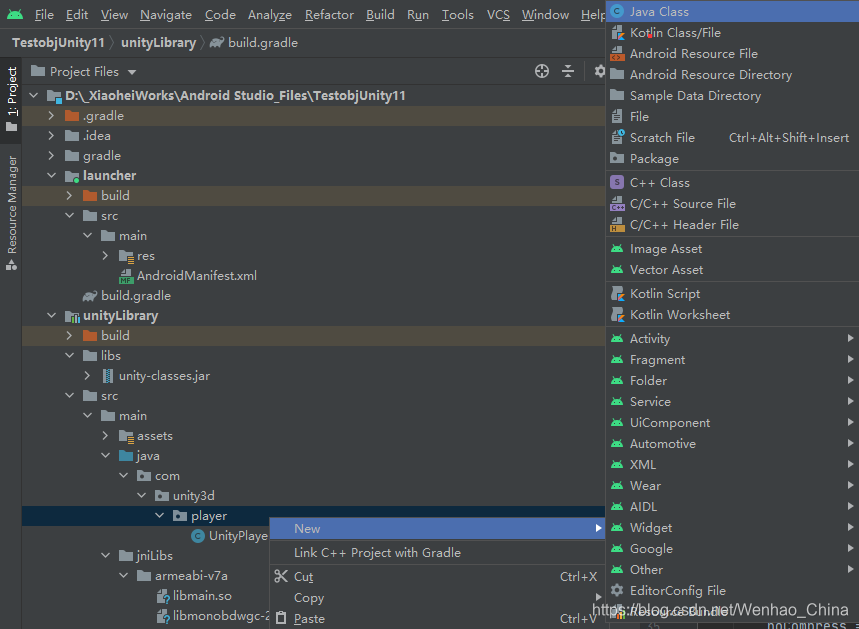The height and width of the screenshot is (629, 859).
Task: Open the Resource Manager side tool window
Action: 12,213
